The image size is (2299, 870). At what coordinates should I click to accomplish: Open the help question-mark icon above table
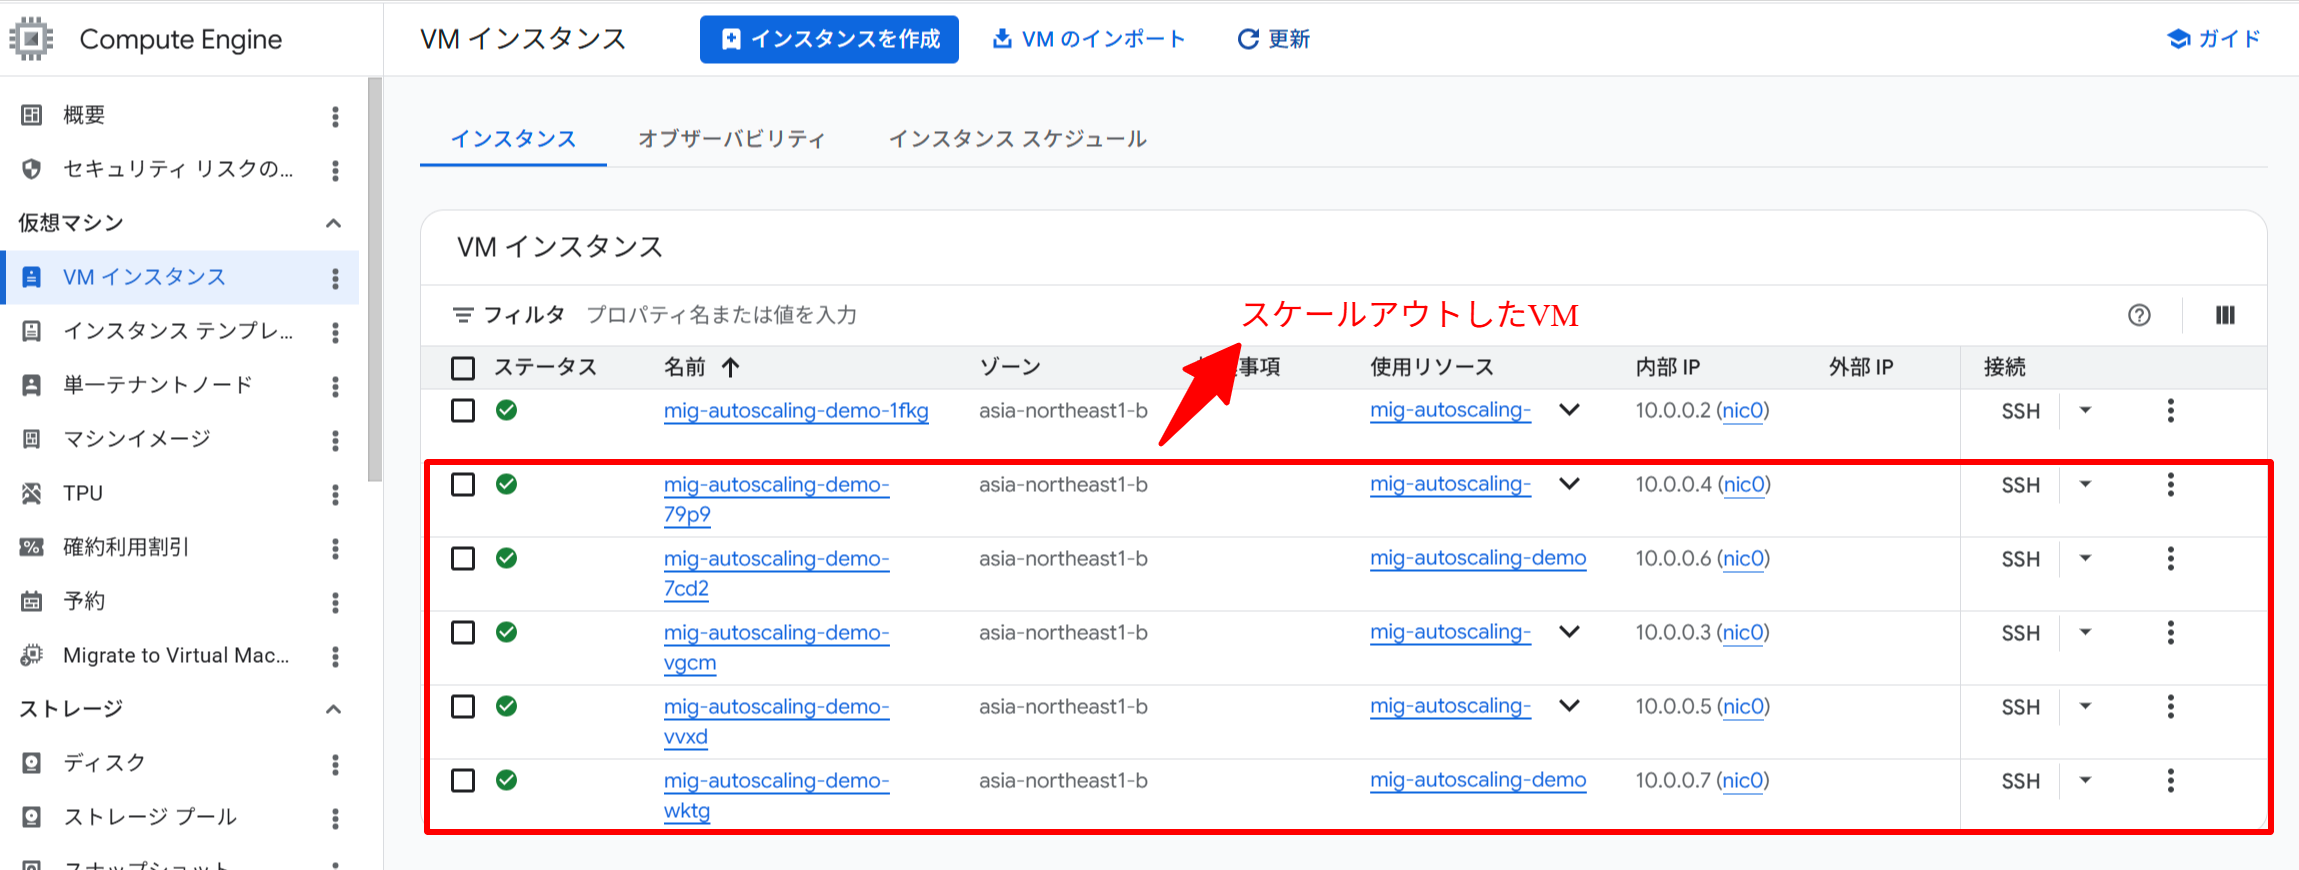(2139, 315)
